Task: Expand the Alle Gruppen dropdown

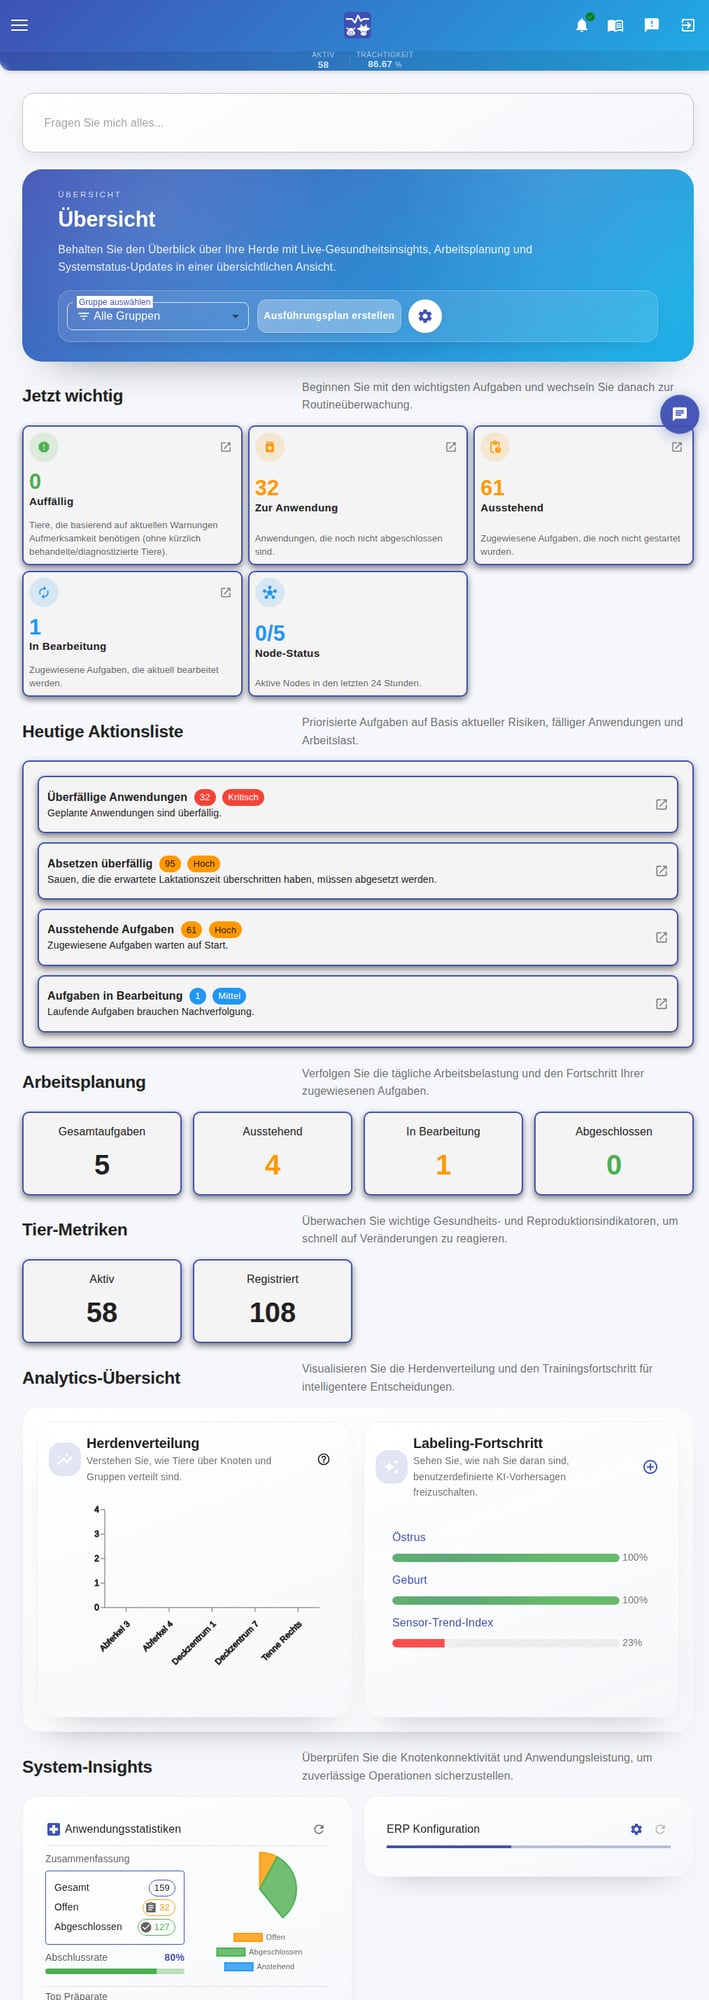Action: tap(158, 316)
